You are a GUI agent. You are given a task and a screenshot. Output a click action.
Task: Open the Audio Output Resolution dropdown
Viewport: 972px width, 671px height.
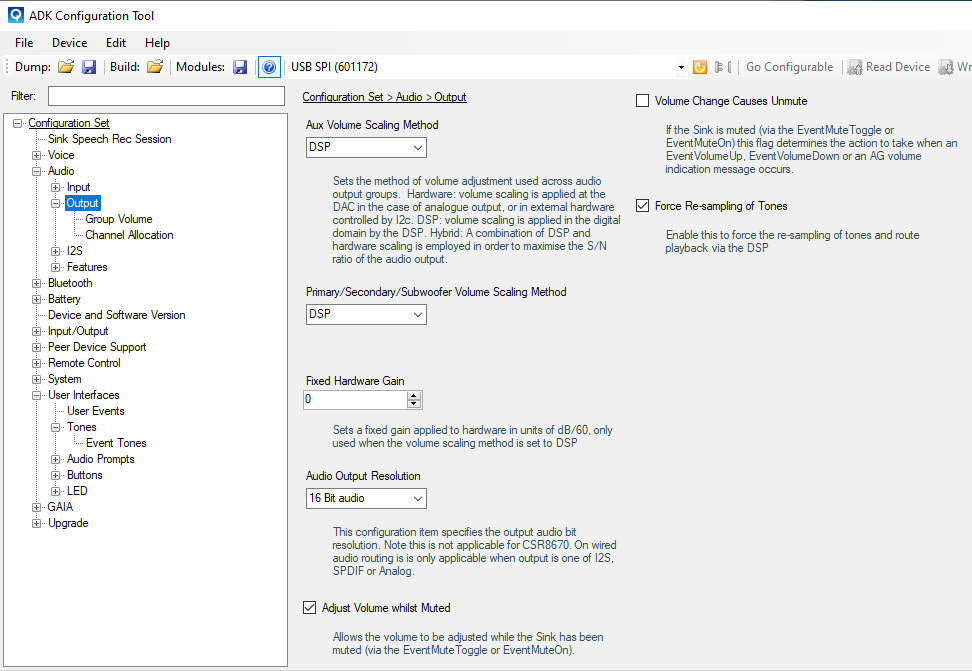point(366,498)
